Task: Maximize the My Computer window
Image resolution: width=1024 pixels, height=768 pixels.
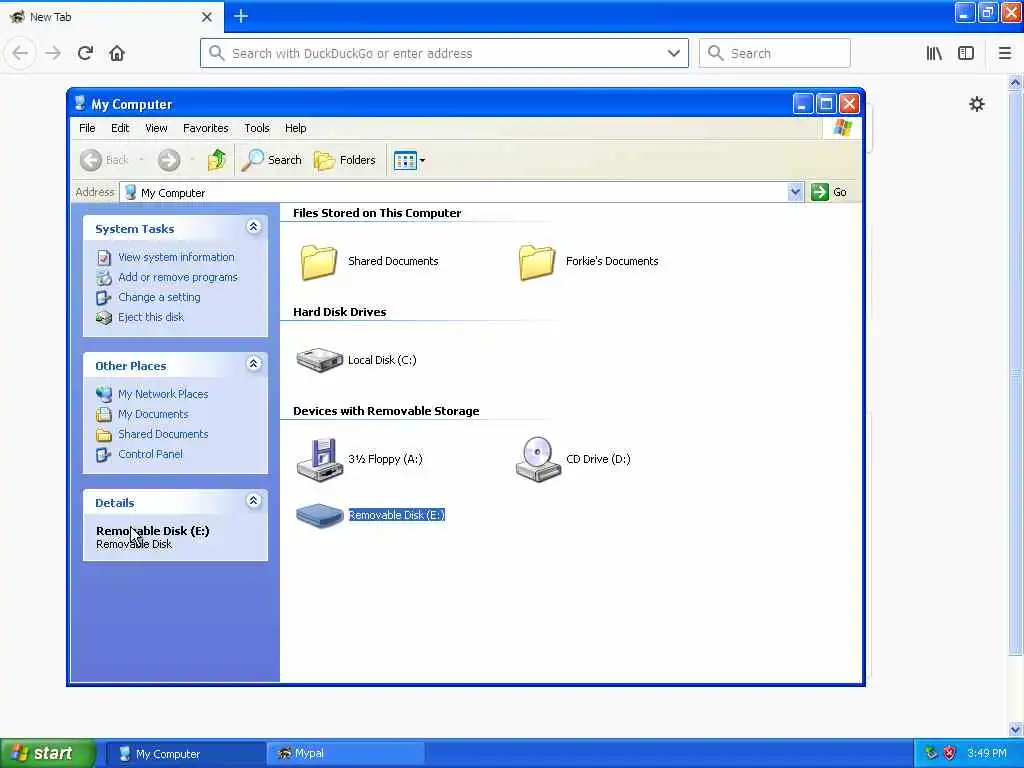Action: pyautogui.click(x=826, y=104)
